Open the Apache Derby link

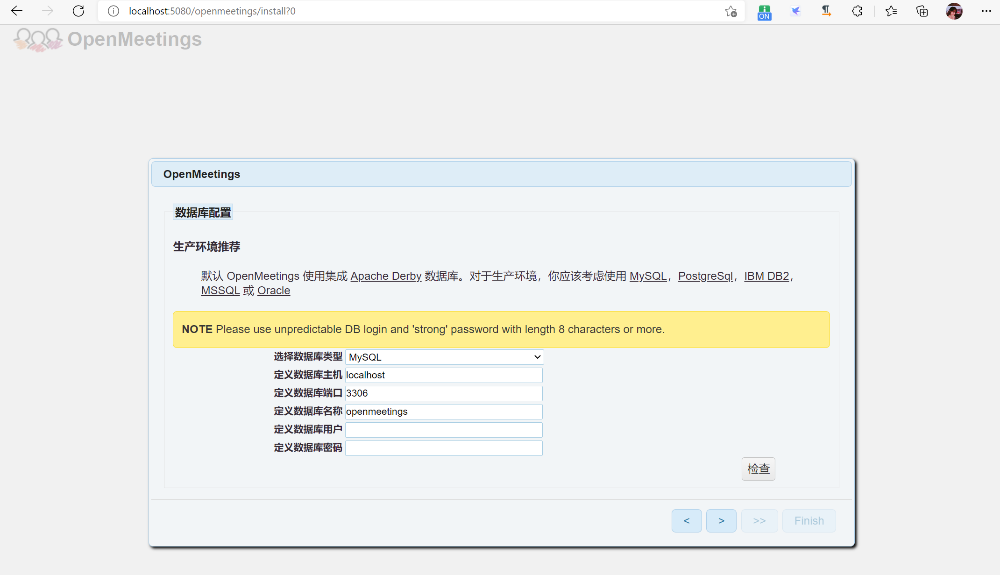click(386, 276)
